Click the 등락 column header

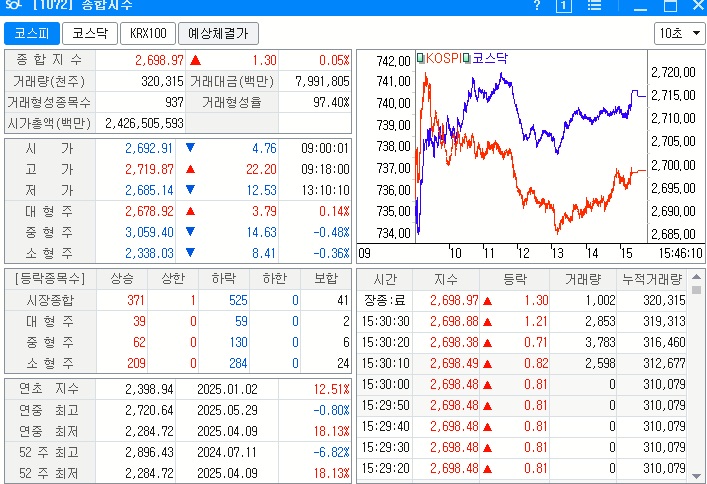click(x=514, y=279)
